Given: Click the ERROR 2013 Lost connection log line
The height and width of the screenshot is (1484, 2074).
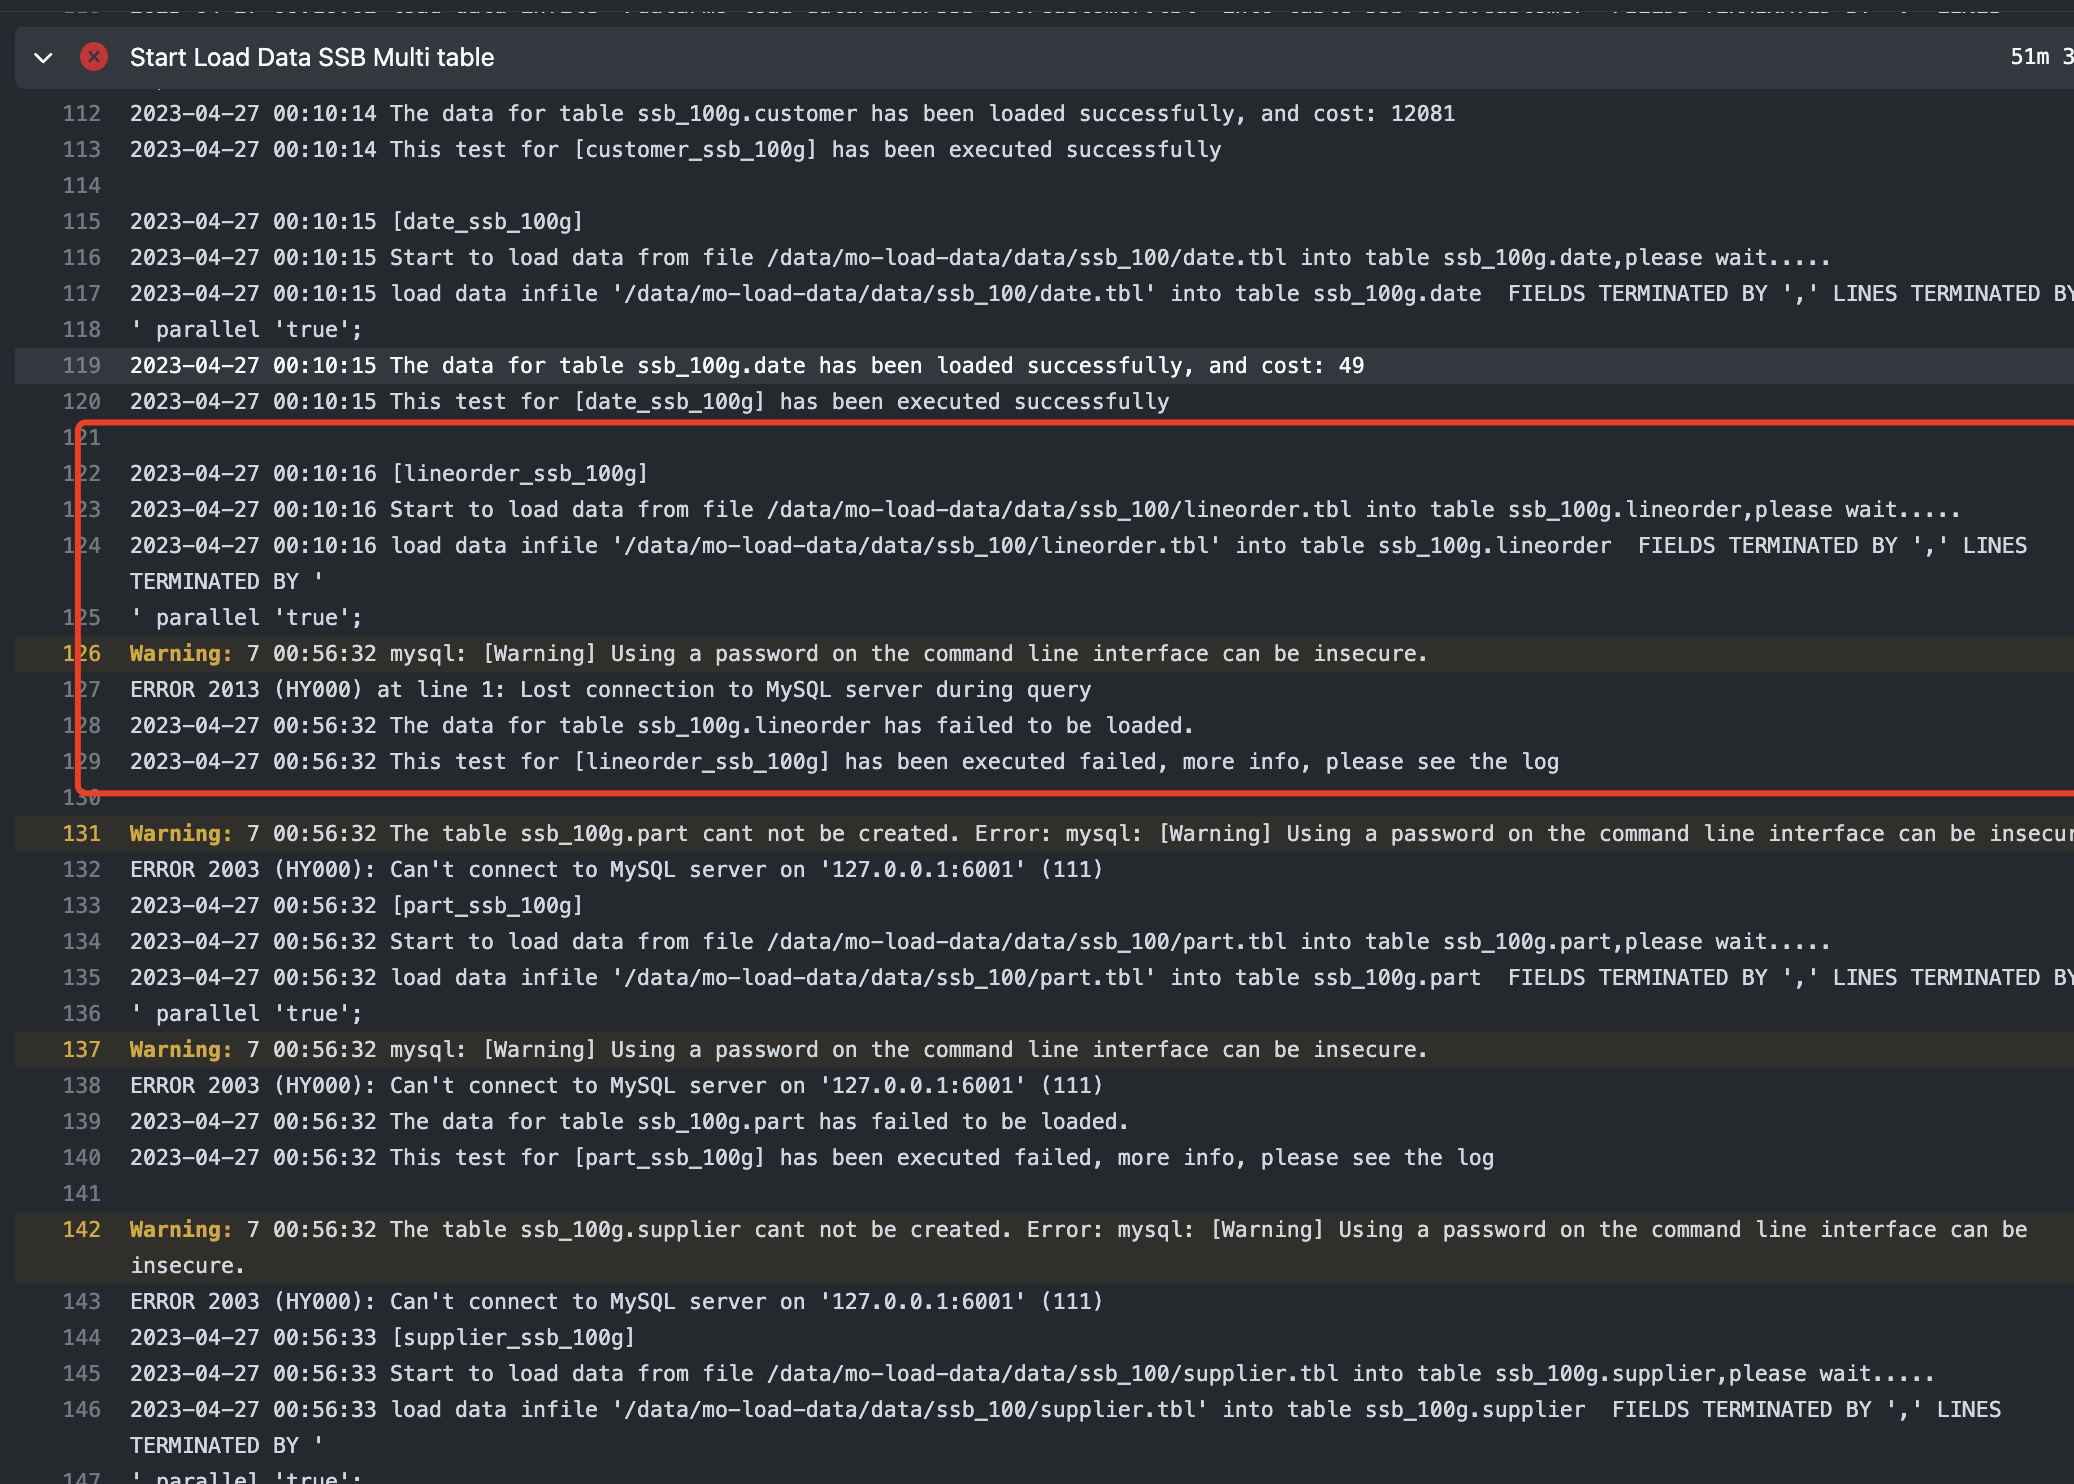Looking at the screenshot, I should click(x=610, y=689).
